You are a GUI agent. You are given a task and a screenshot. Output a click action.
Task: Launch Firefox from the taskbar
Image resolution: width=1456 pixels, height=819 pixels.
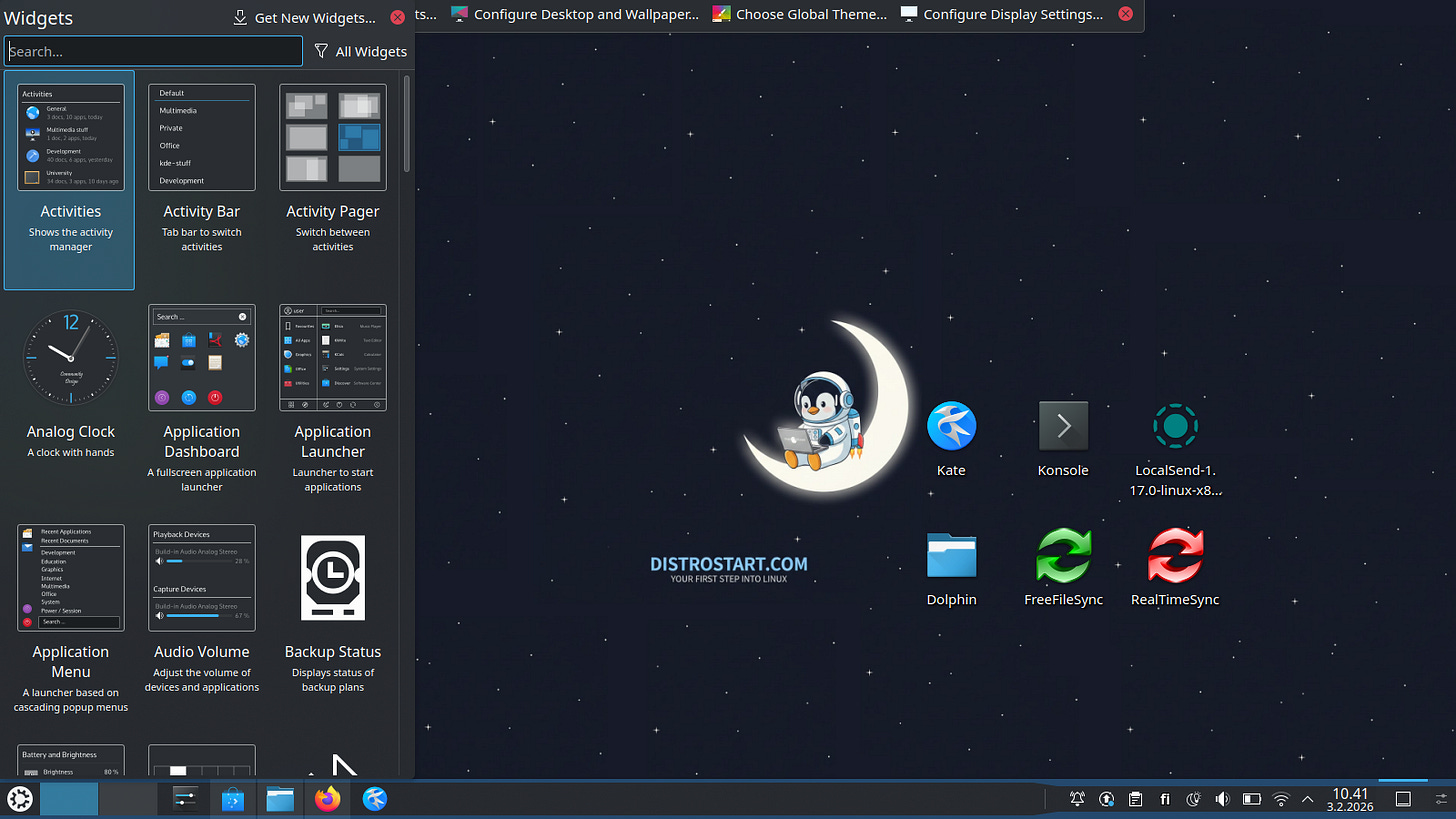327,799
